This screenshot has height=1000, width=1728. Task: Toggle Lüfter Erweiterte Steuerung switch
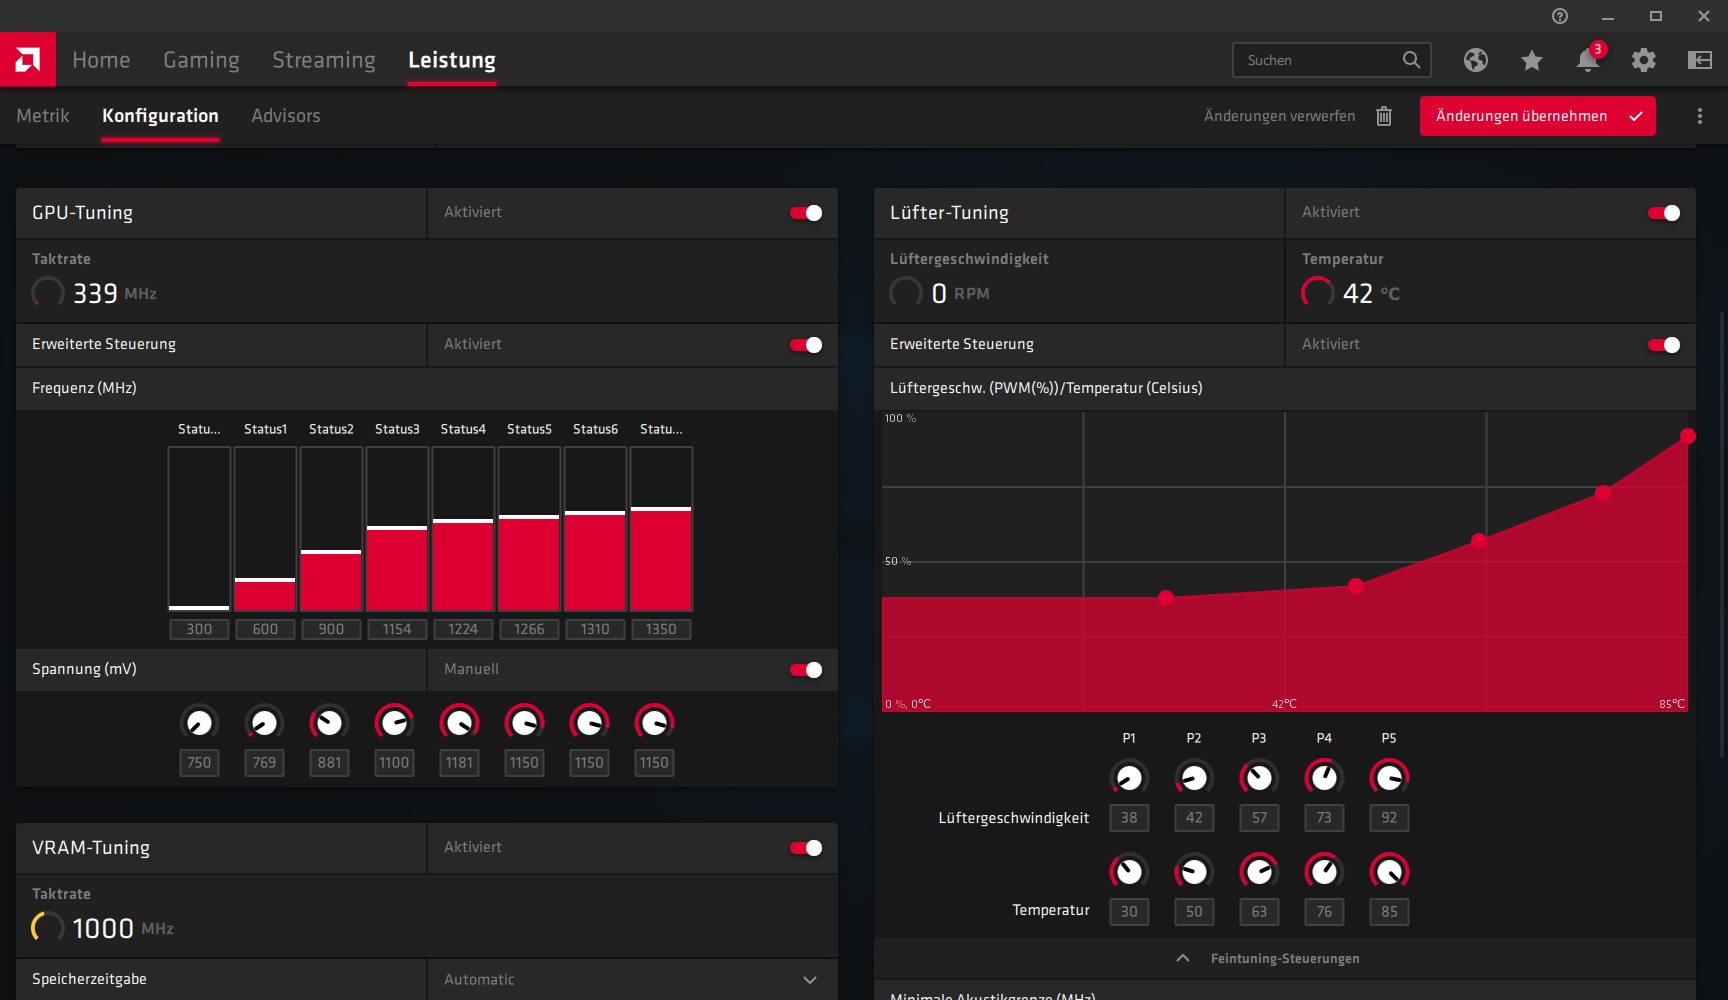click(x=1664, y=345)
